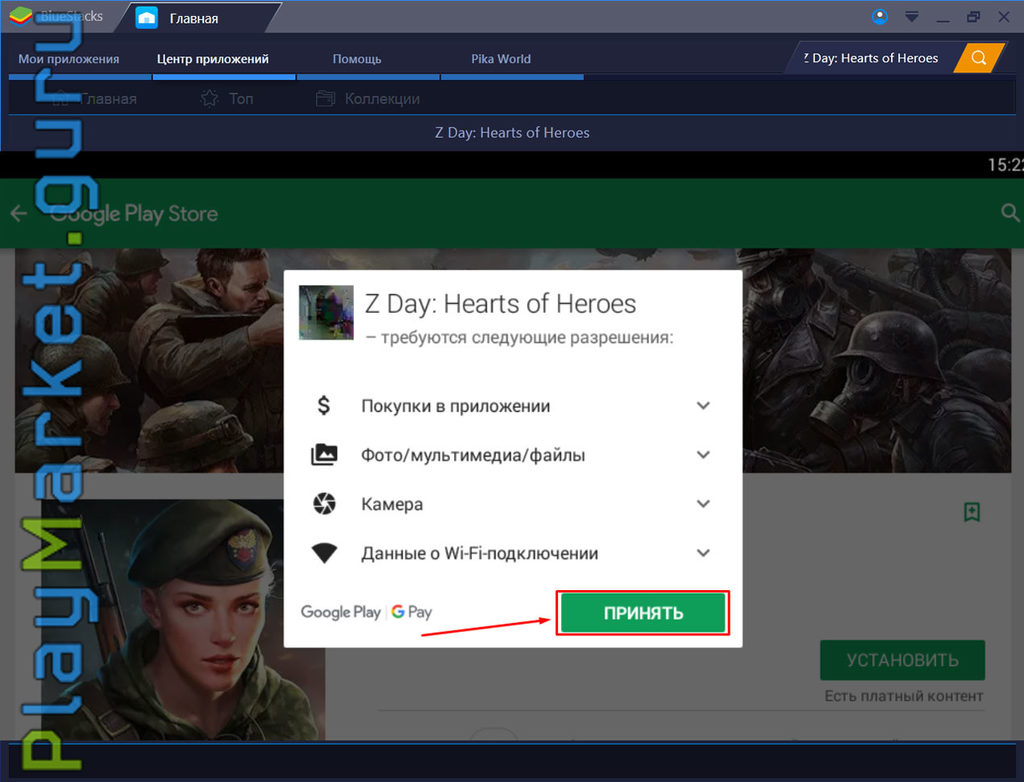The height and width of the screenshot is (782, 1024).
Task: Click the Play Store search magnifier icon
Action: [x=1010, y=212]
